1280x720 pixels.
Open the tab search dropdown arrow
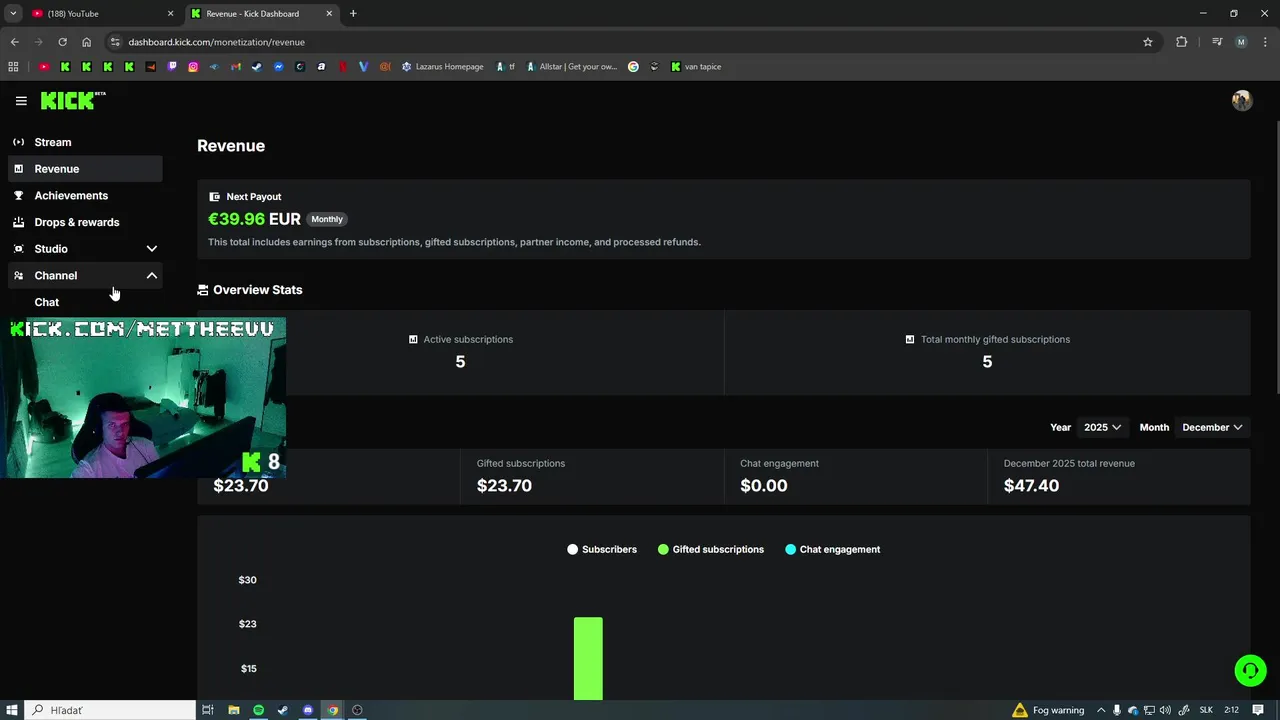click(x=13, y=14)
